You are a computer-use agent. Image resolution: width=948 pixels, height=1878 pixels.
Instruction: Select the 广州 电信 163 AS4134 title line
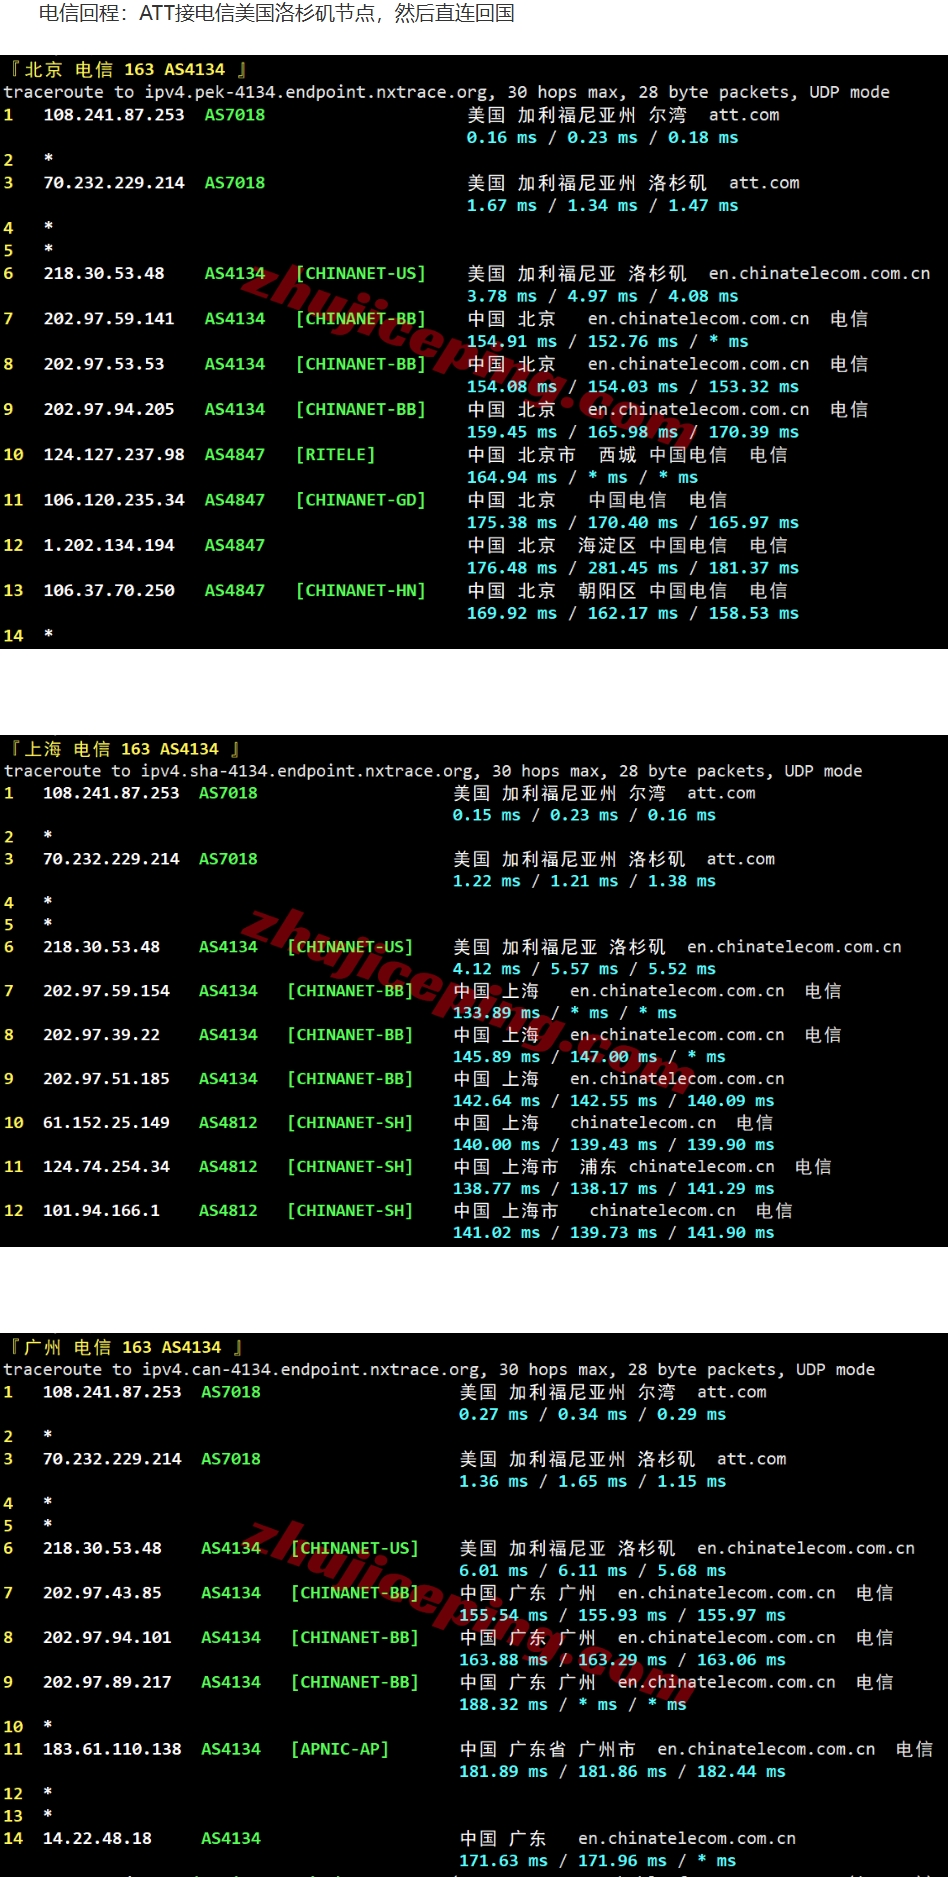(x=125, y=1347)
